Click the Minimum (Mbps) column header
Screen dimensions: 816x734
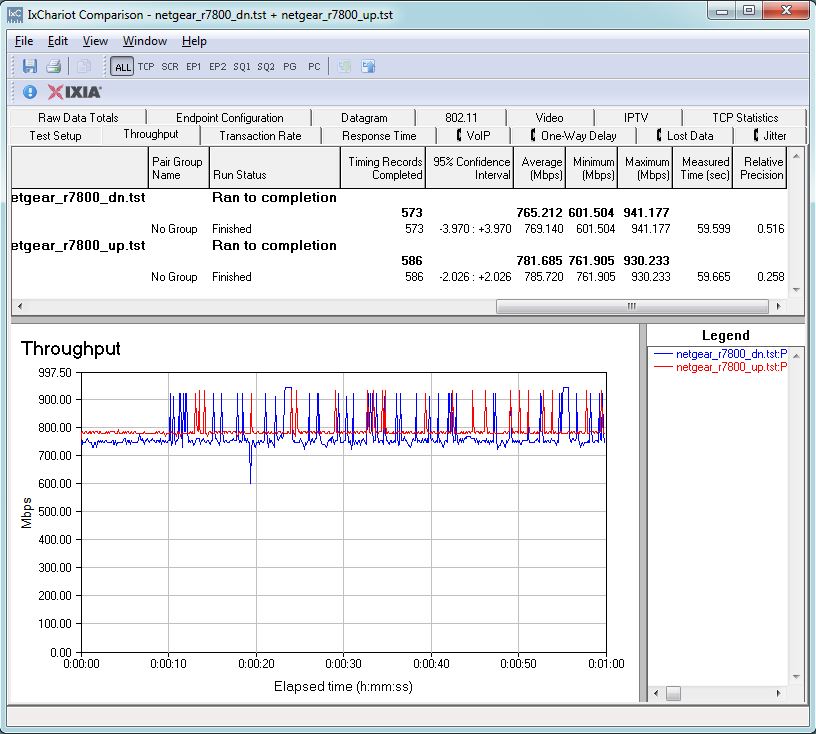pyautogui.click(x=592, y=168)
